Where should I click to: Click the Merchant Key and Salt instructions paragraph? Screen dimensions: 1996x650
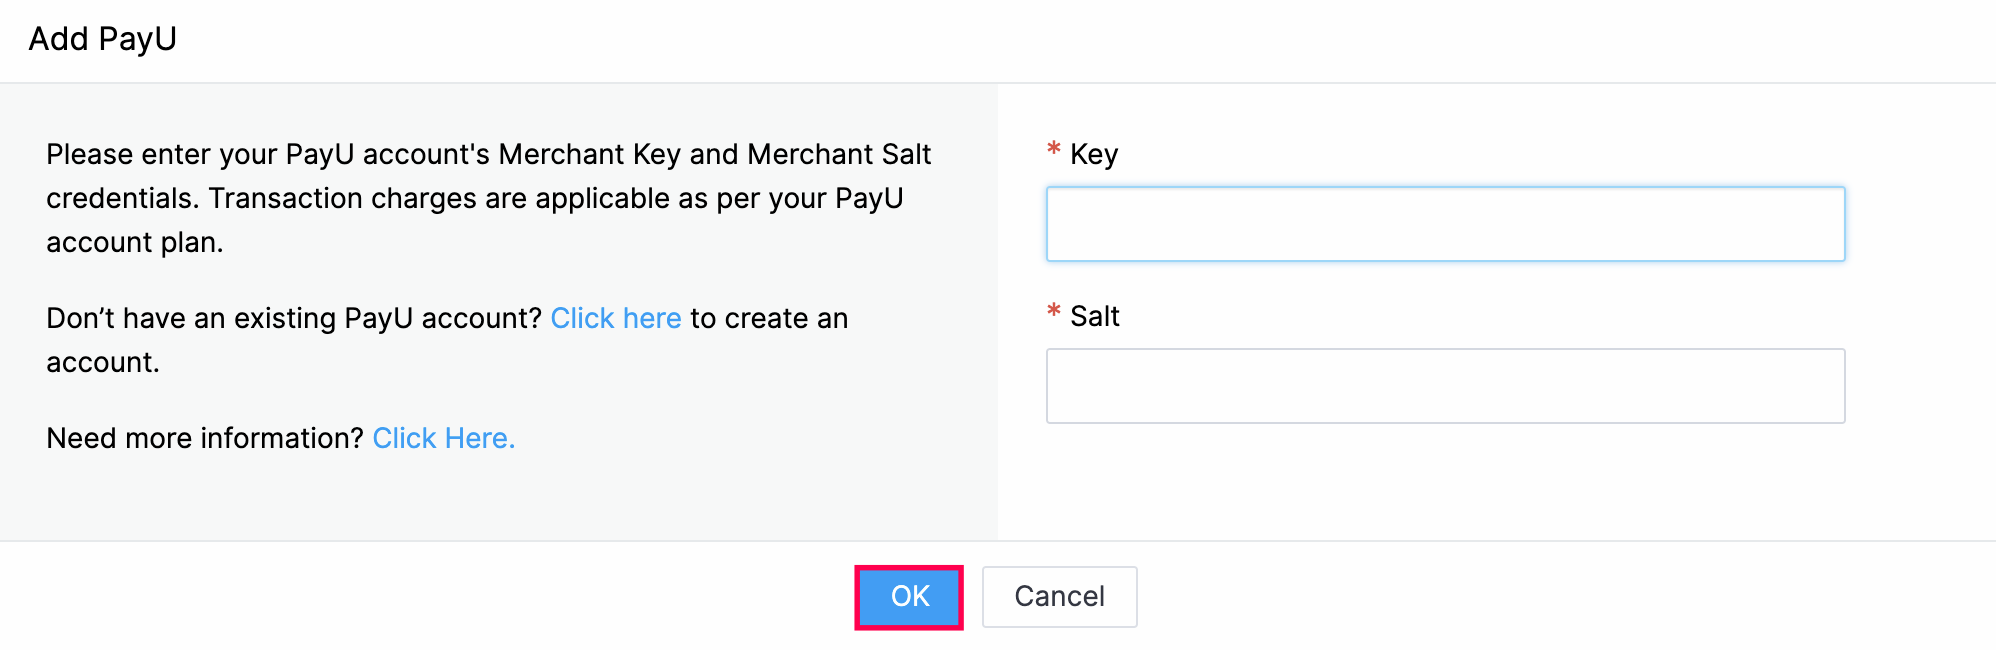489,198
